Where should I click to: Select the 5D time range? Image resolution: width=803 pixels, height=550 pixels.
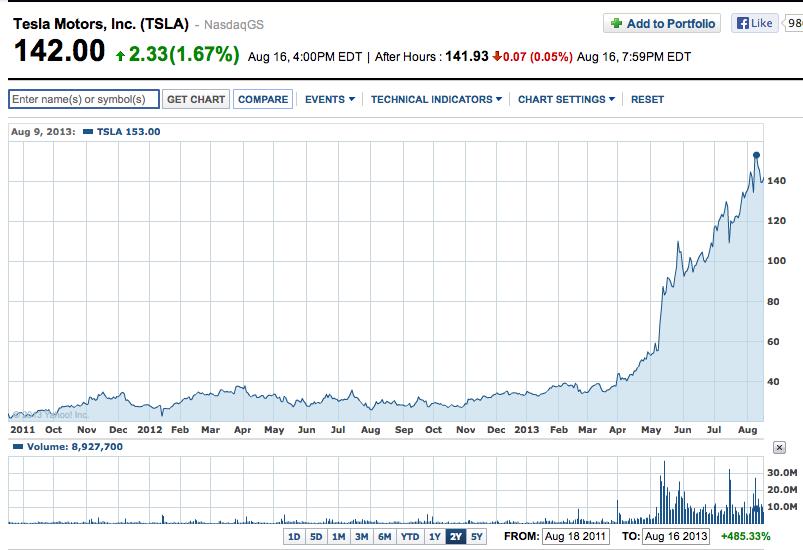click(x=316, y=537)
